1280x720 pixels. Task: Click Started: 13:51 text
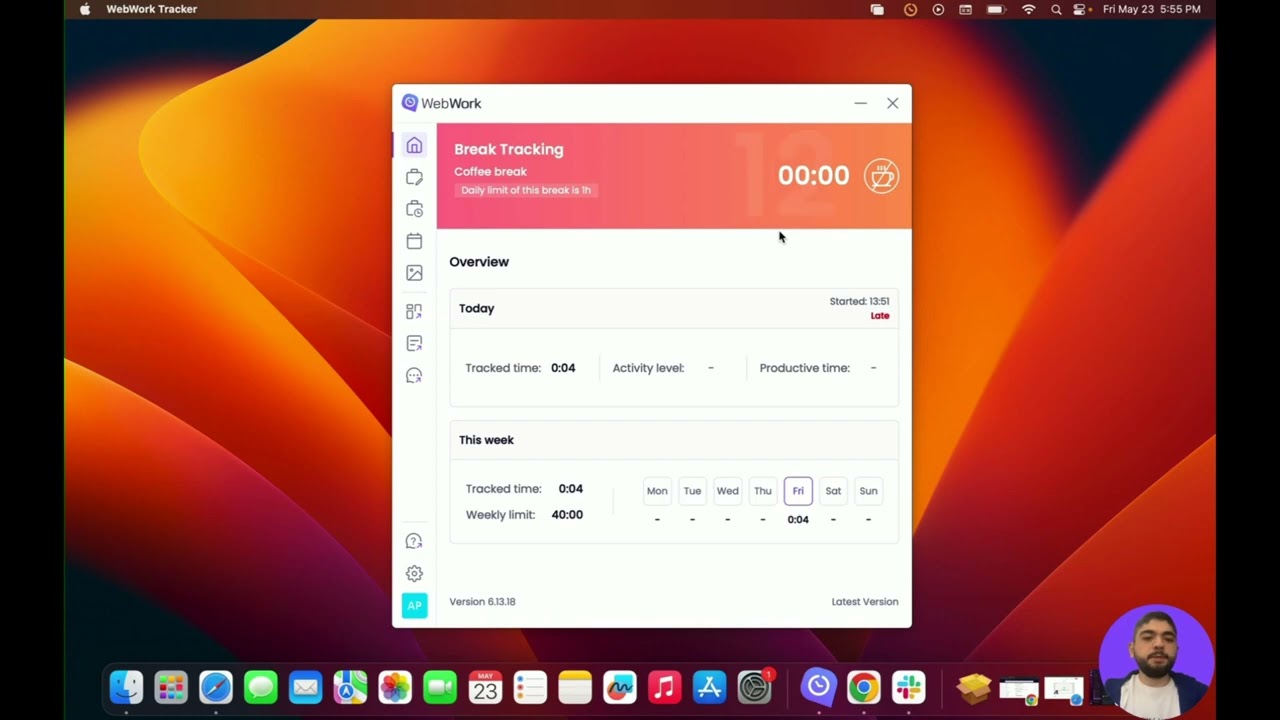859,301
